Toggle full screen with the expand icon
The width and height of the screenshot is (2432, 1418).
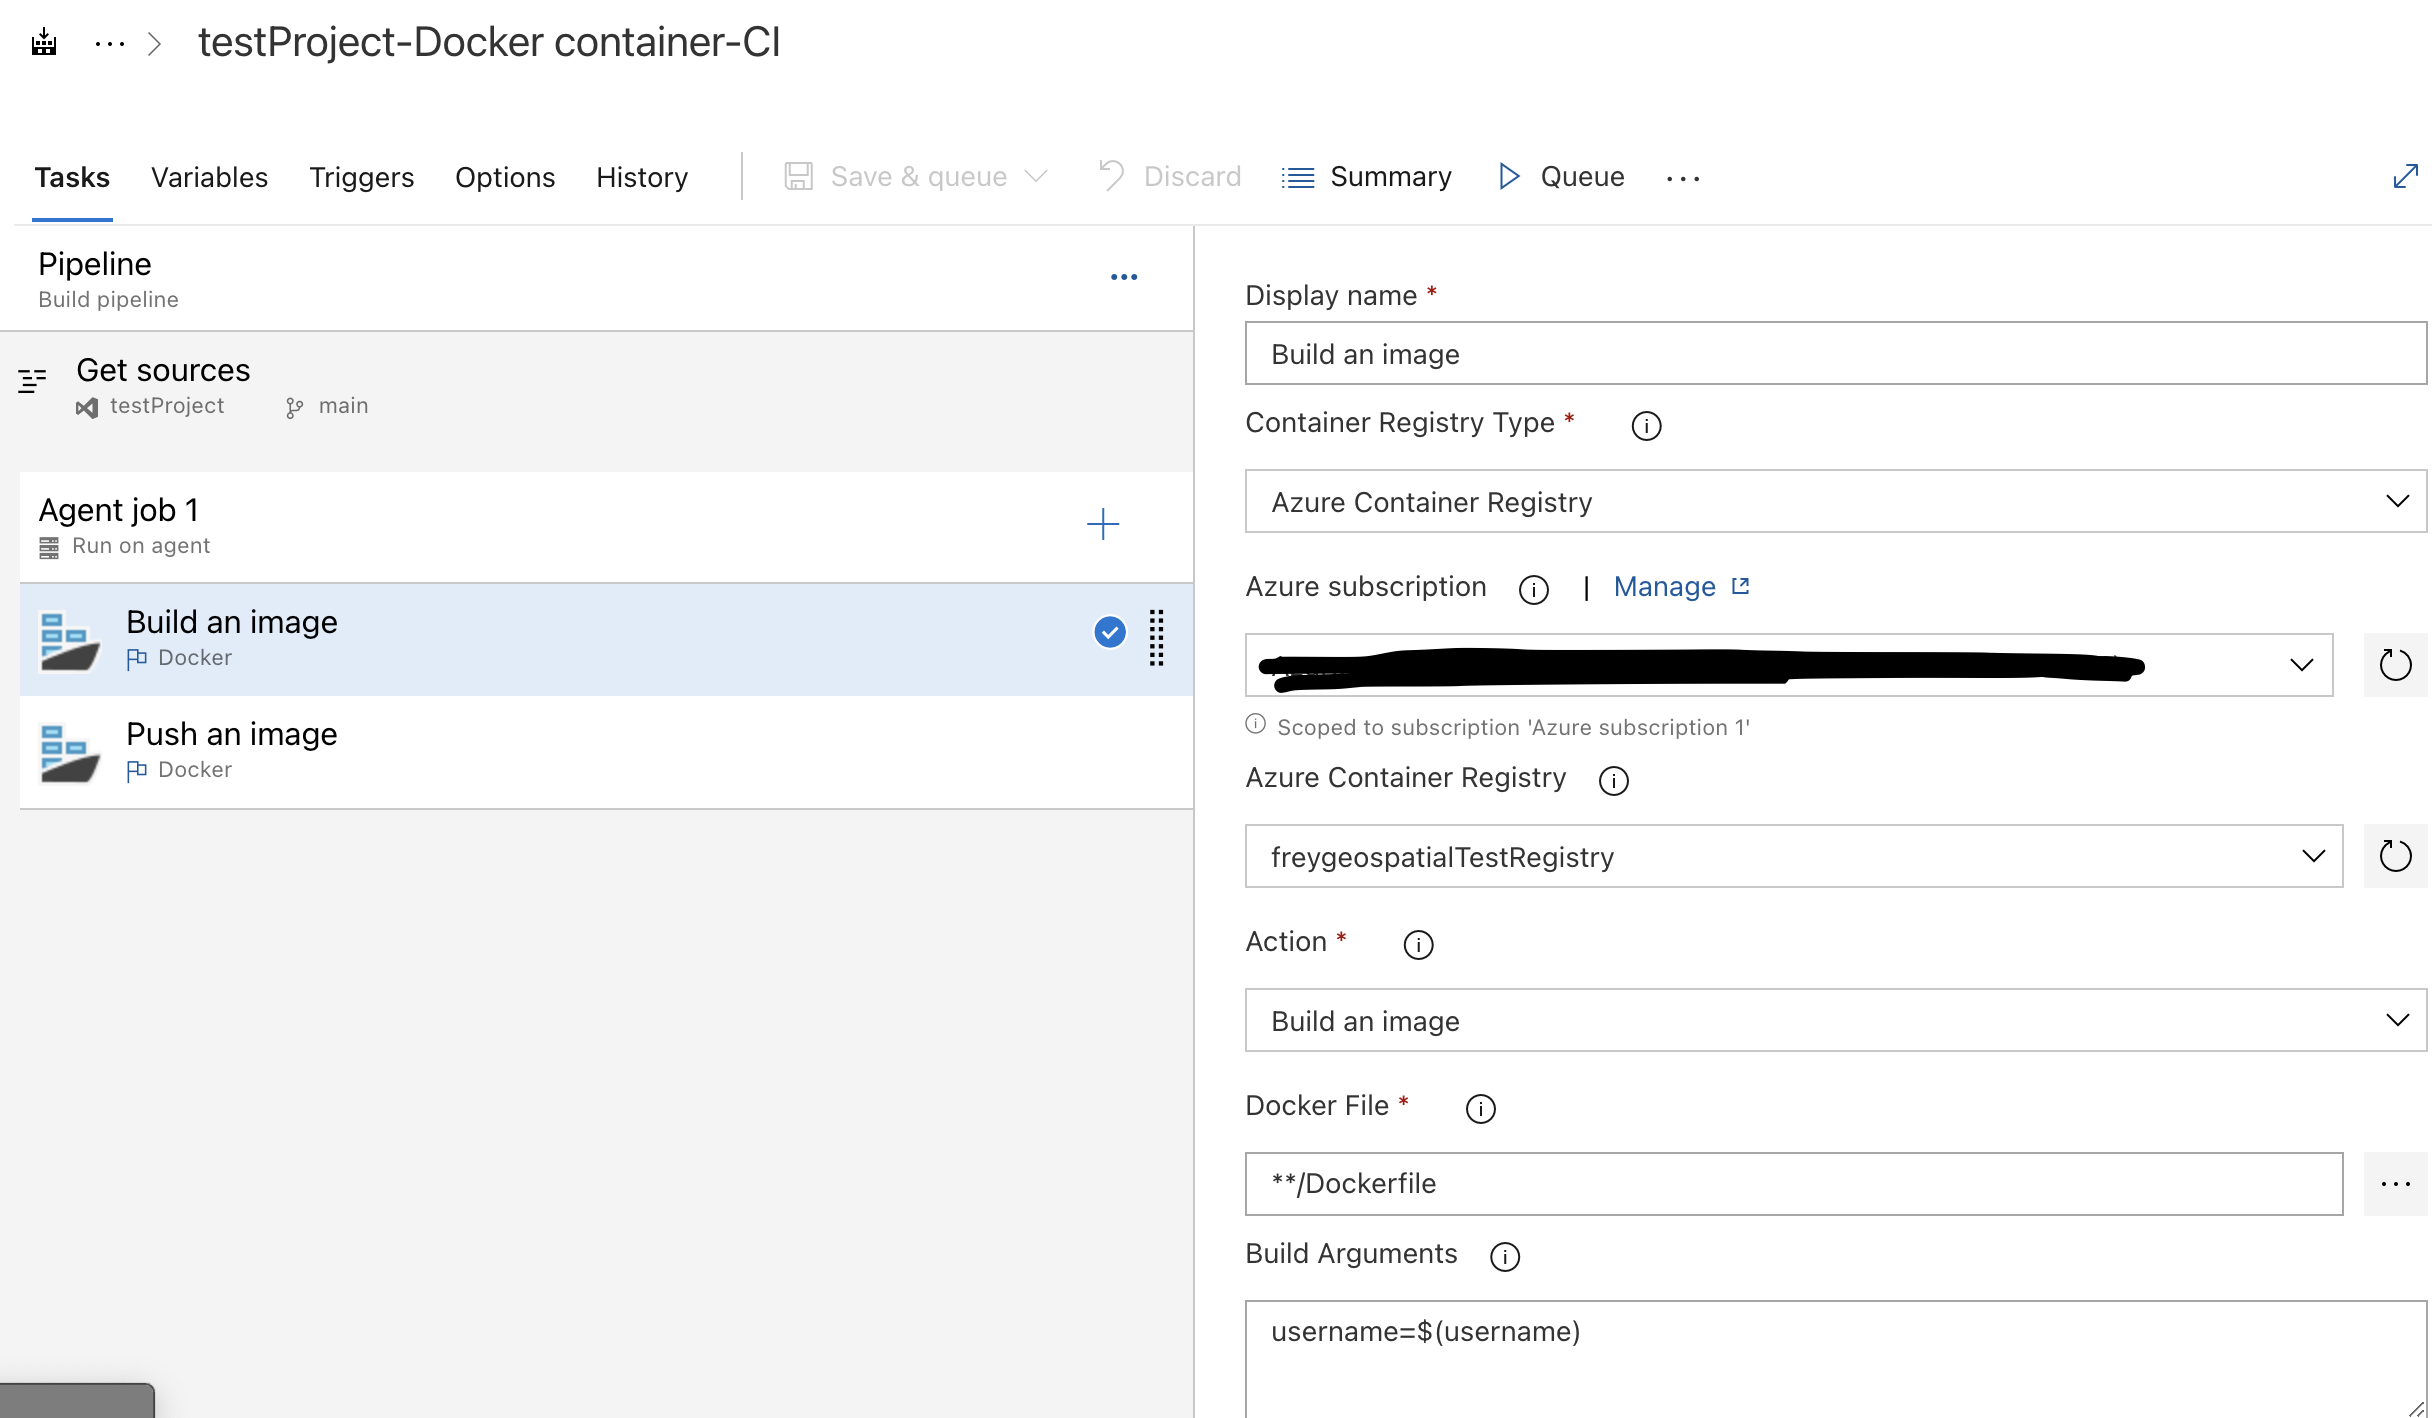pos(2405,176)
